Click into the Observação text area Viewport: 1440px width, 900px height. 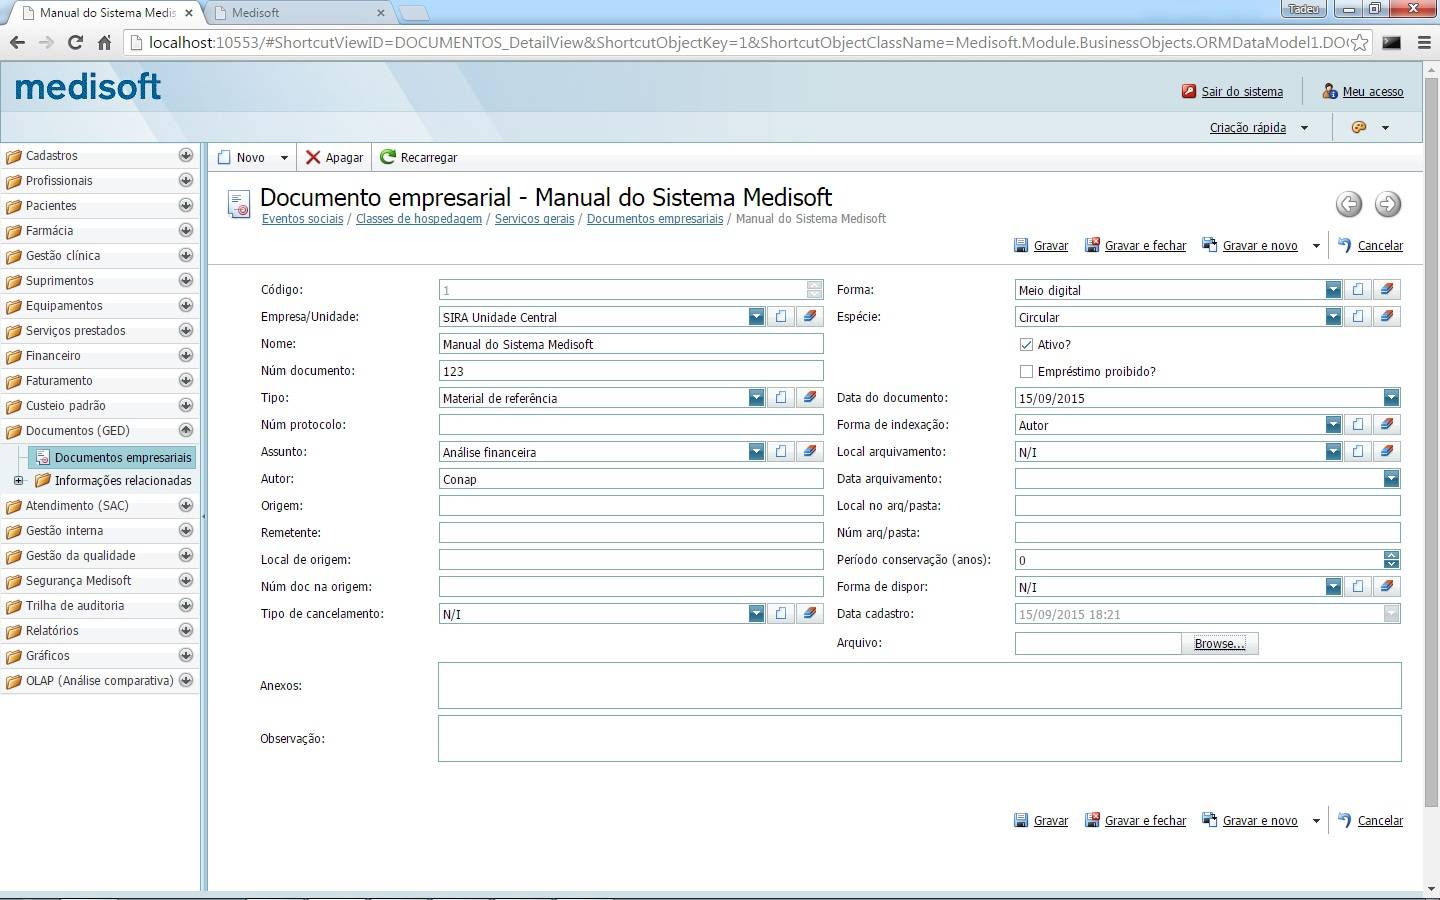920,738
